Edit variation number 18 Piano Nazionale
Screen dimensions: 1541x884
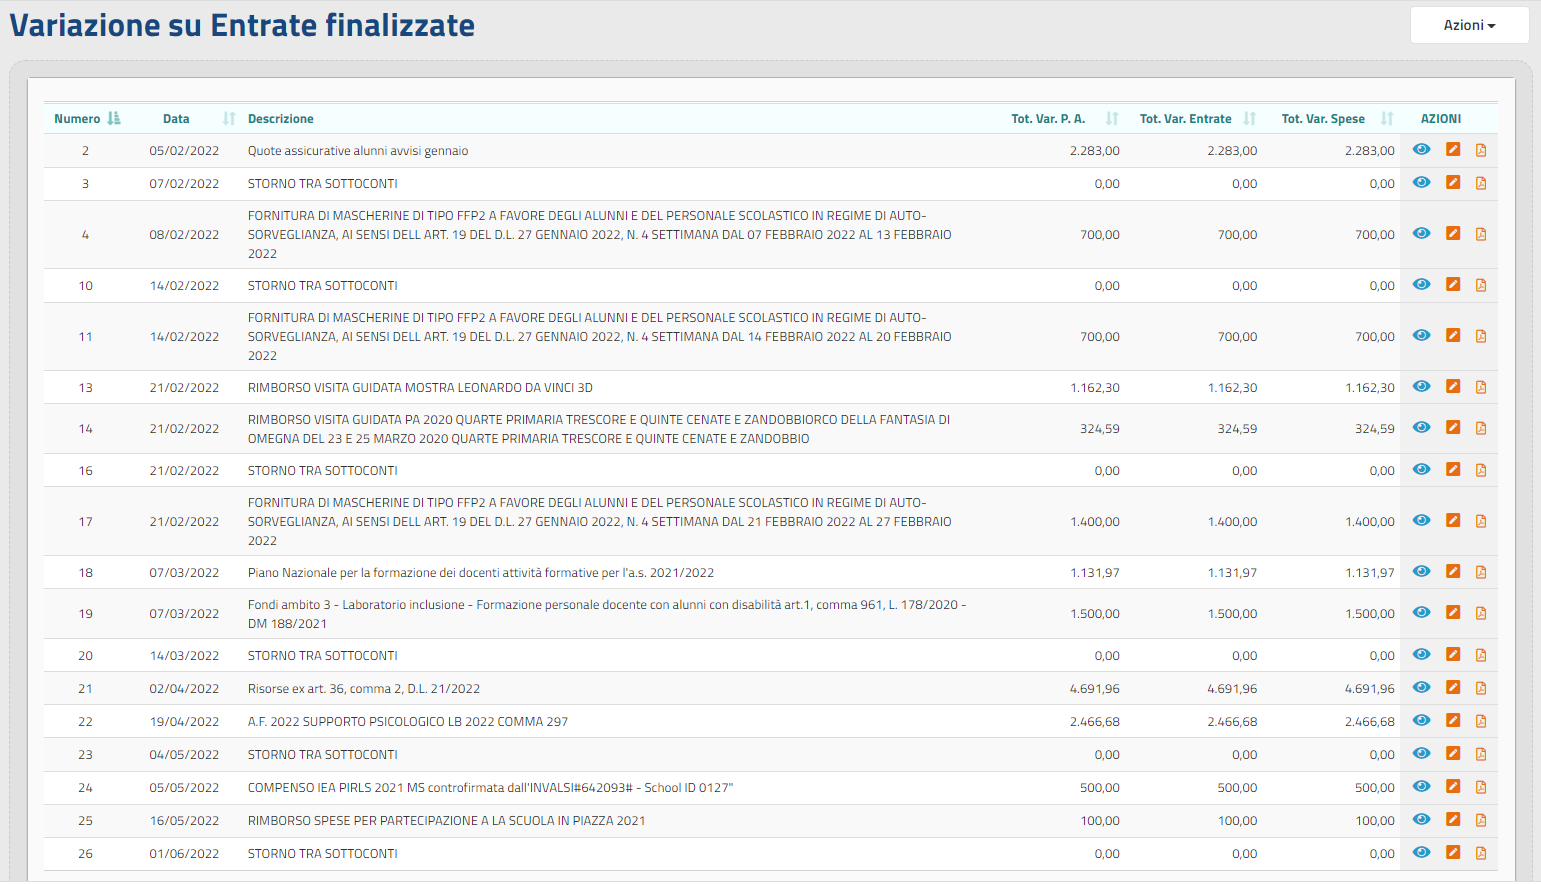pos(1453,572)
